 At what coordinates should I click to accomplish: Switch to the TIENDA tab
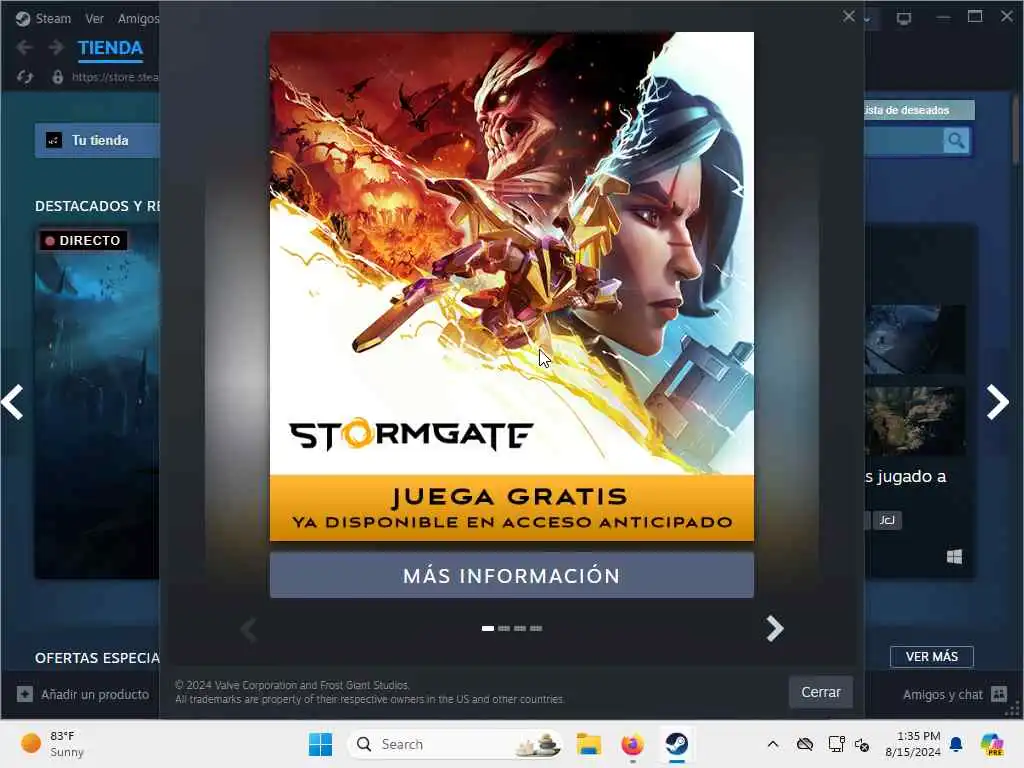point(110,48)
